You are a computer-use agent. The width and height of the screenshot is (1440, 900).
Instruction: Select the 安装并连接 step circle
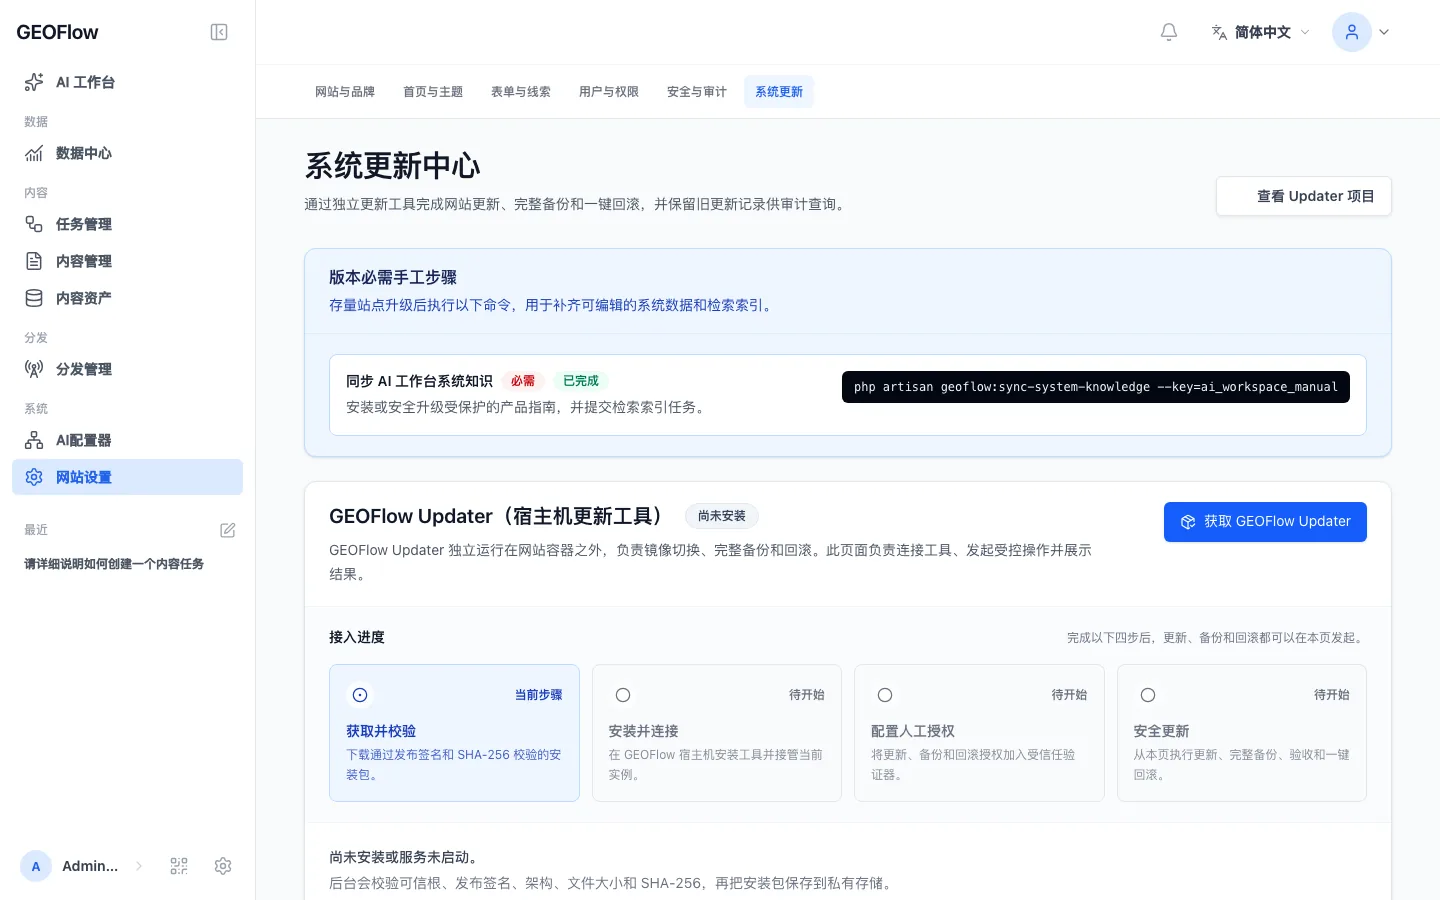click(623, 695)
